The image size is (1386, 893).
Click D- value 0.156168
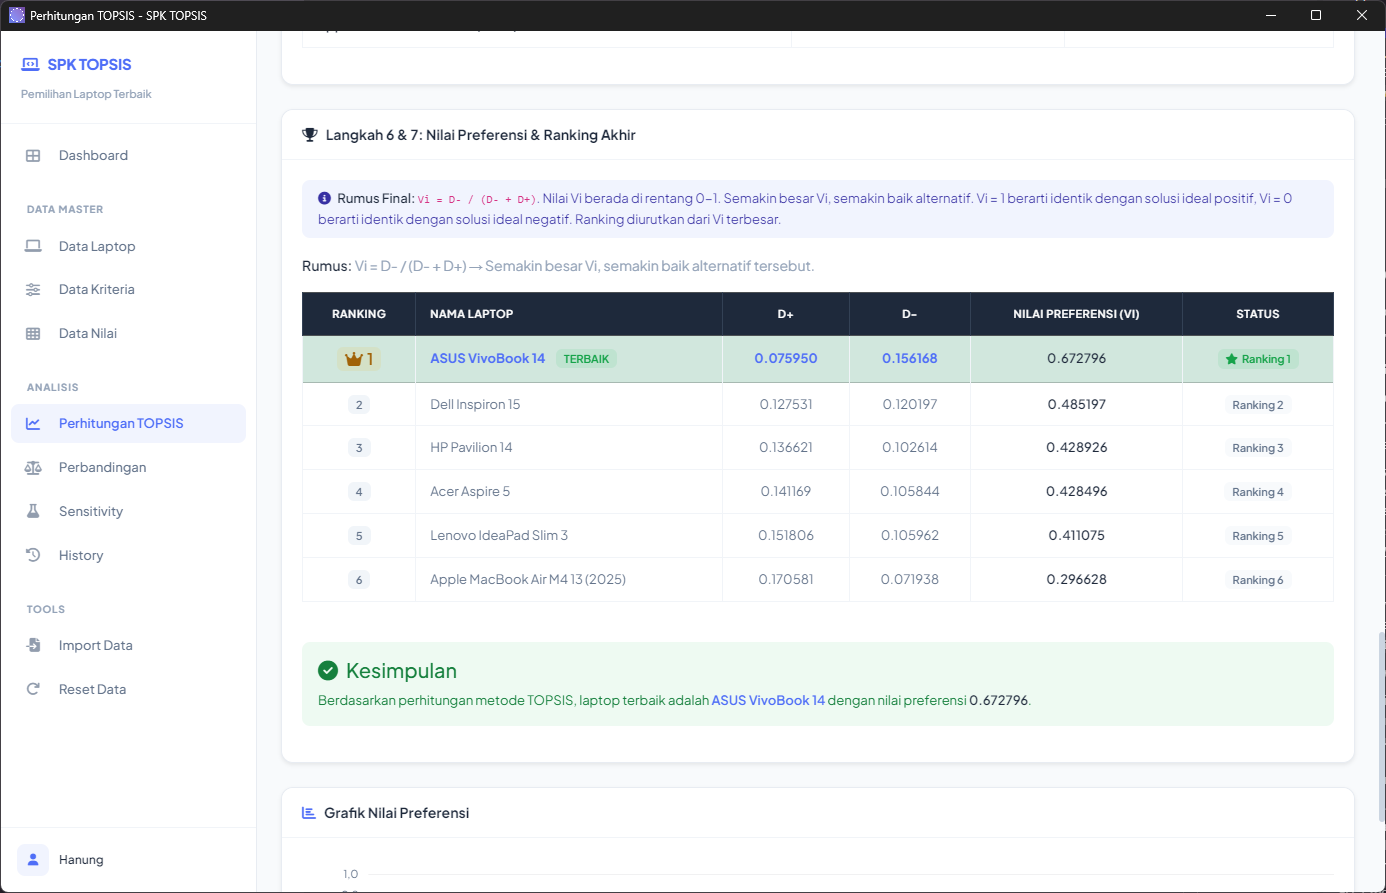(910, 358)
